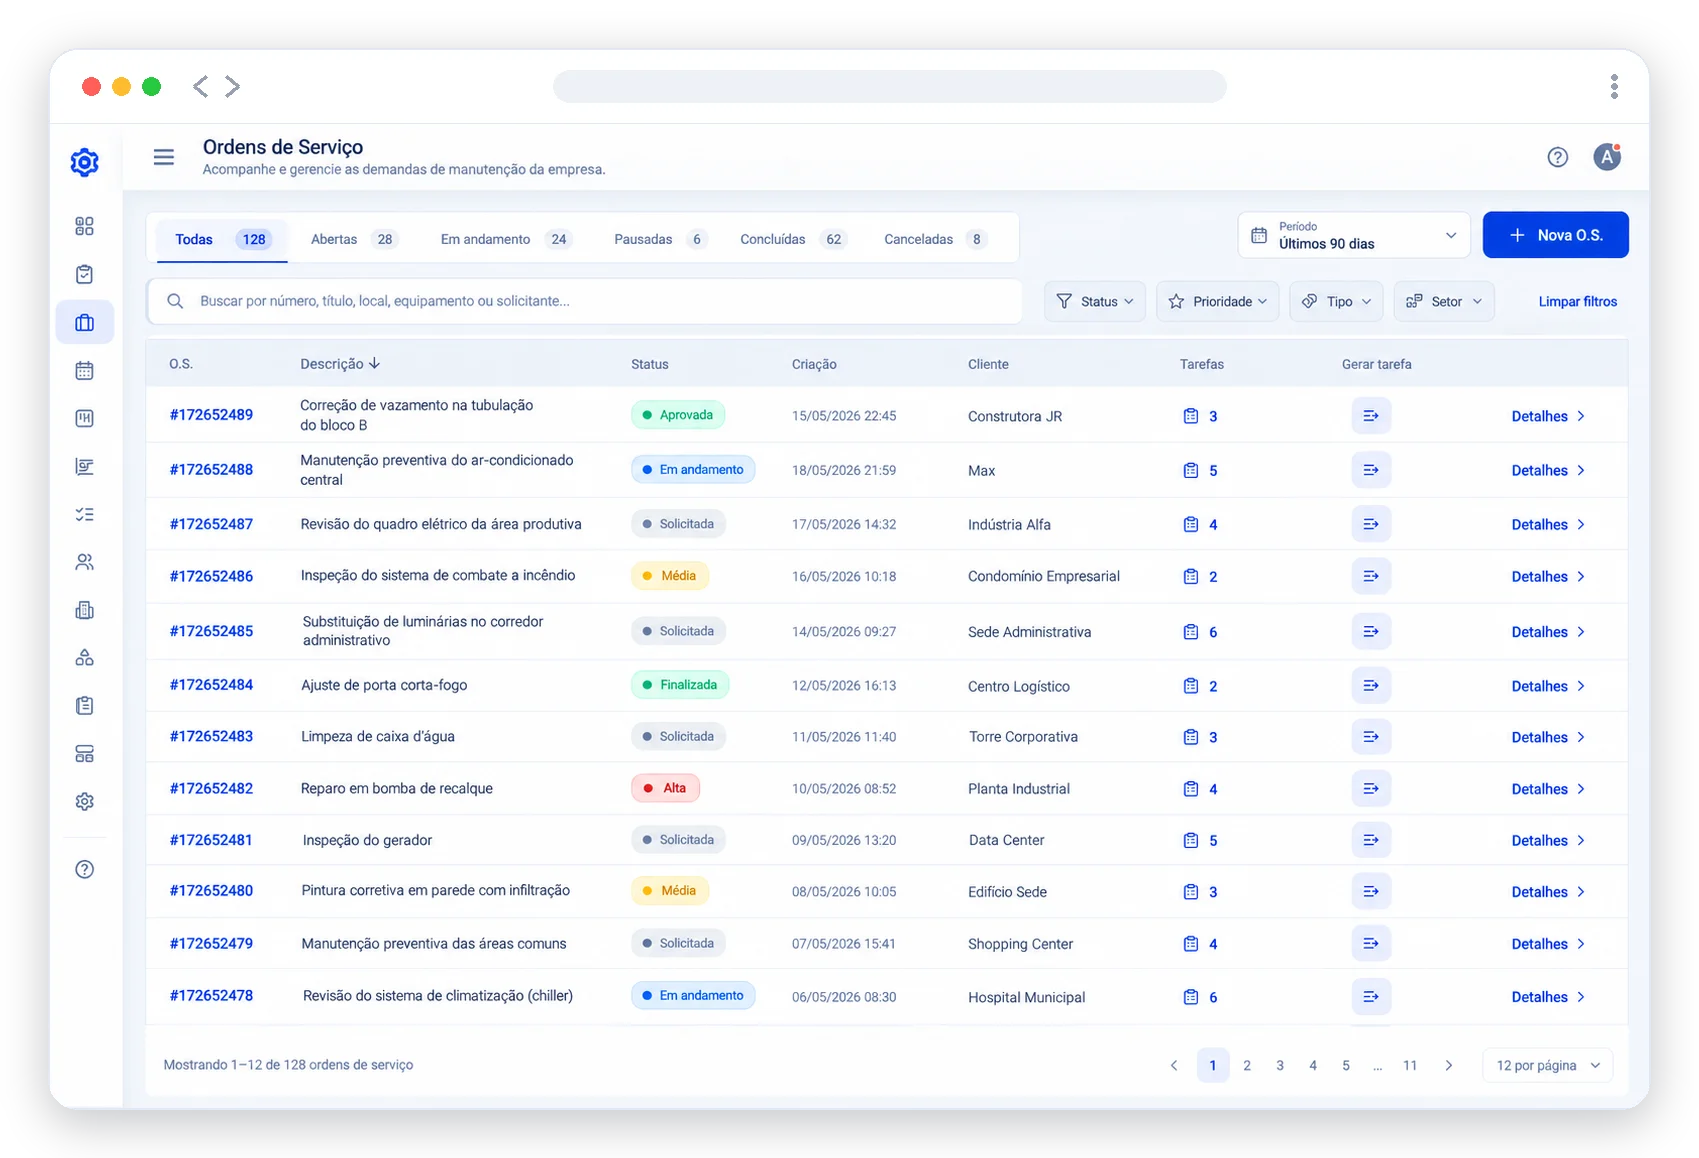Click text "Condomínio Empresarial"
Image resolution: width=1699 pixels, height=1158 pixels.
coord(1044,577)
